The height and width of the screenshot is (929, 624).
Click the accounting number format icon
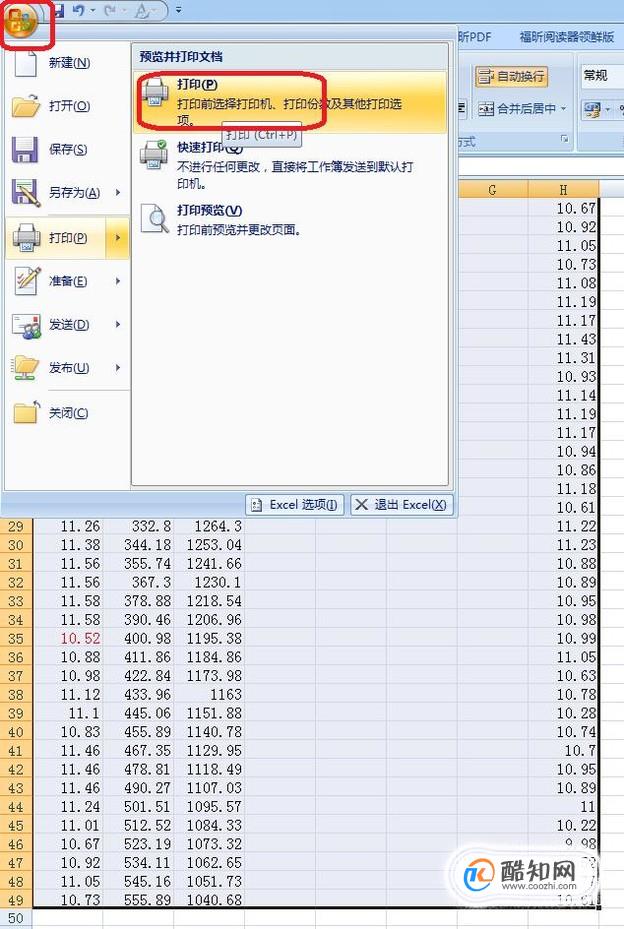coord(592,109)
